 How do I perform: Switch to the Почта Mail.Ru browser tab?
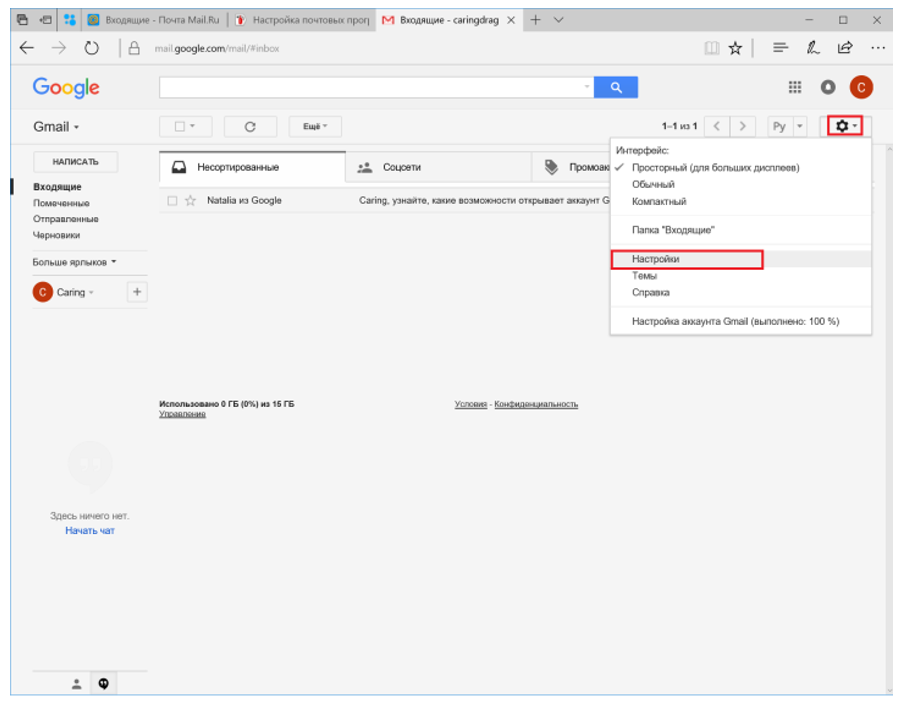tap(154, 20)
